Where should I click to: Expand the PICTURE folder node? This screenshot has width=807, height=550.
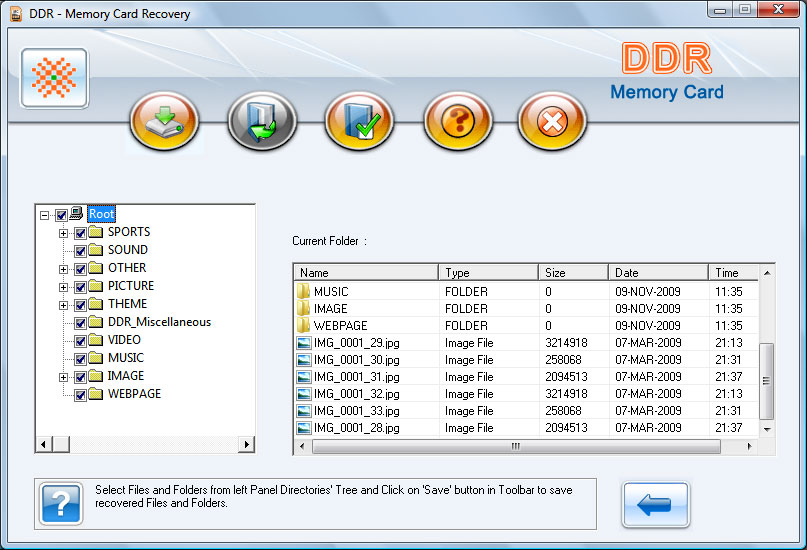click(x=63, y=287)
